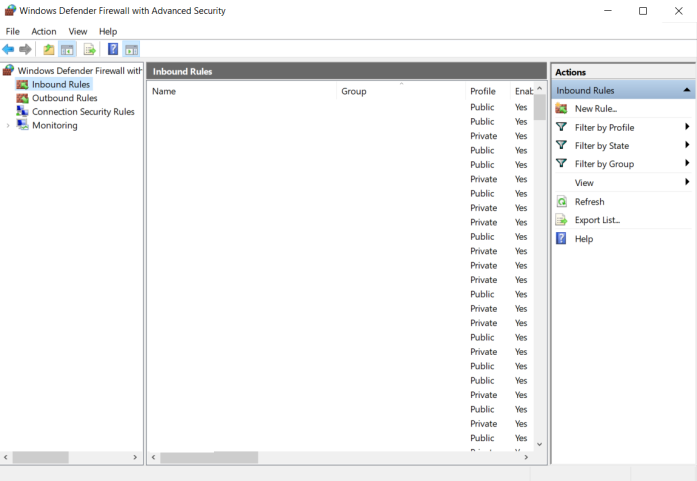The width and height of the screenshot is (697, 481).
Task: Click the Refresh icon in Actions pane
Action: pyautogui.click(x=562, y=201)
